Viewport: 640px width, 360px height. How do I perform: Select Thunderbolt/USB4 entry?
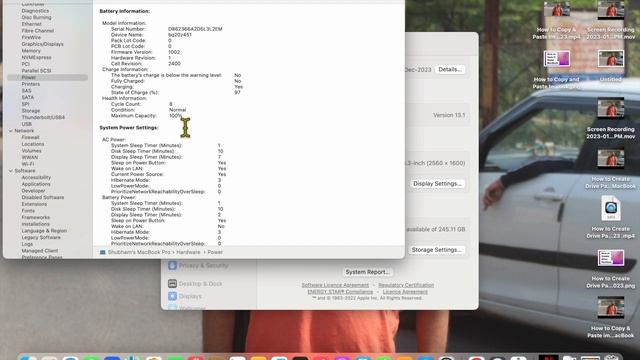coord(43,117)
